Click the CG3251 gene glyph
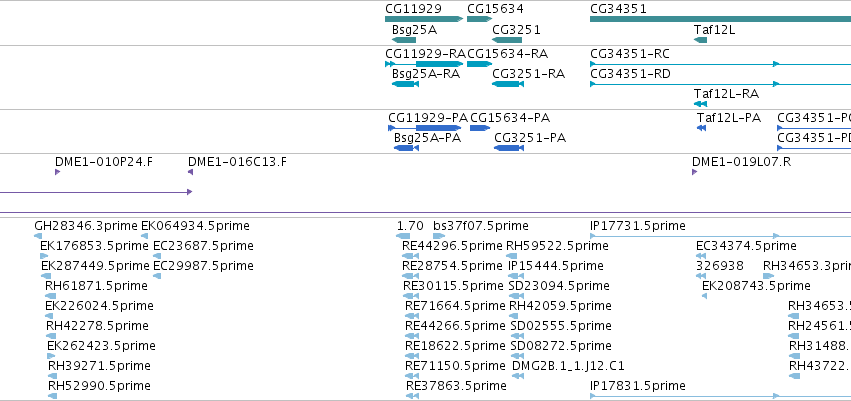Viewport: 851px width, 401px height. pos(507,40)
